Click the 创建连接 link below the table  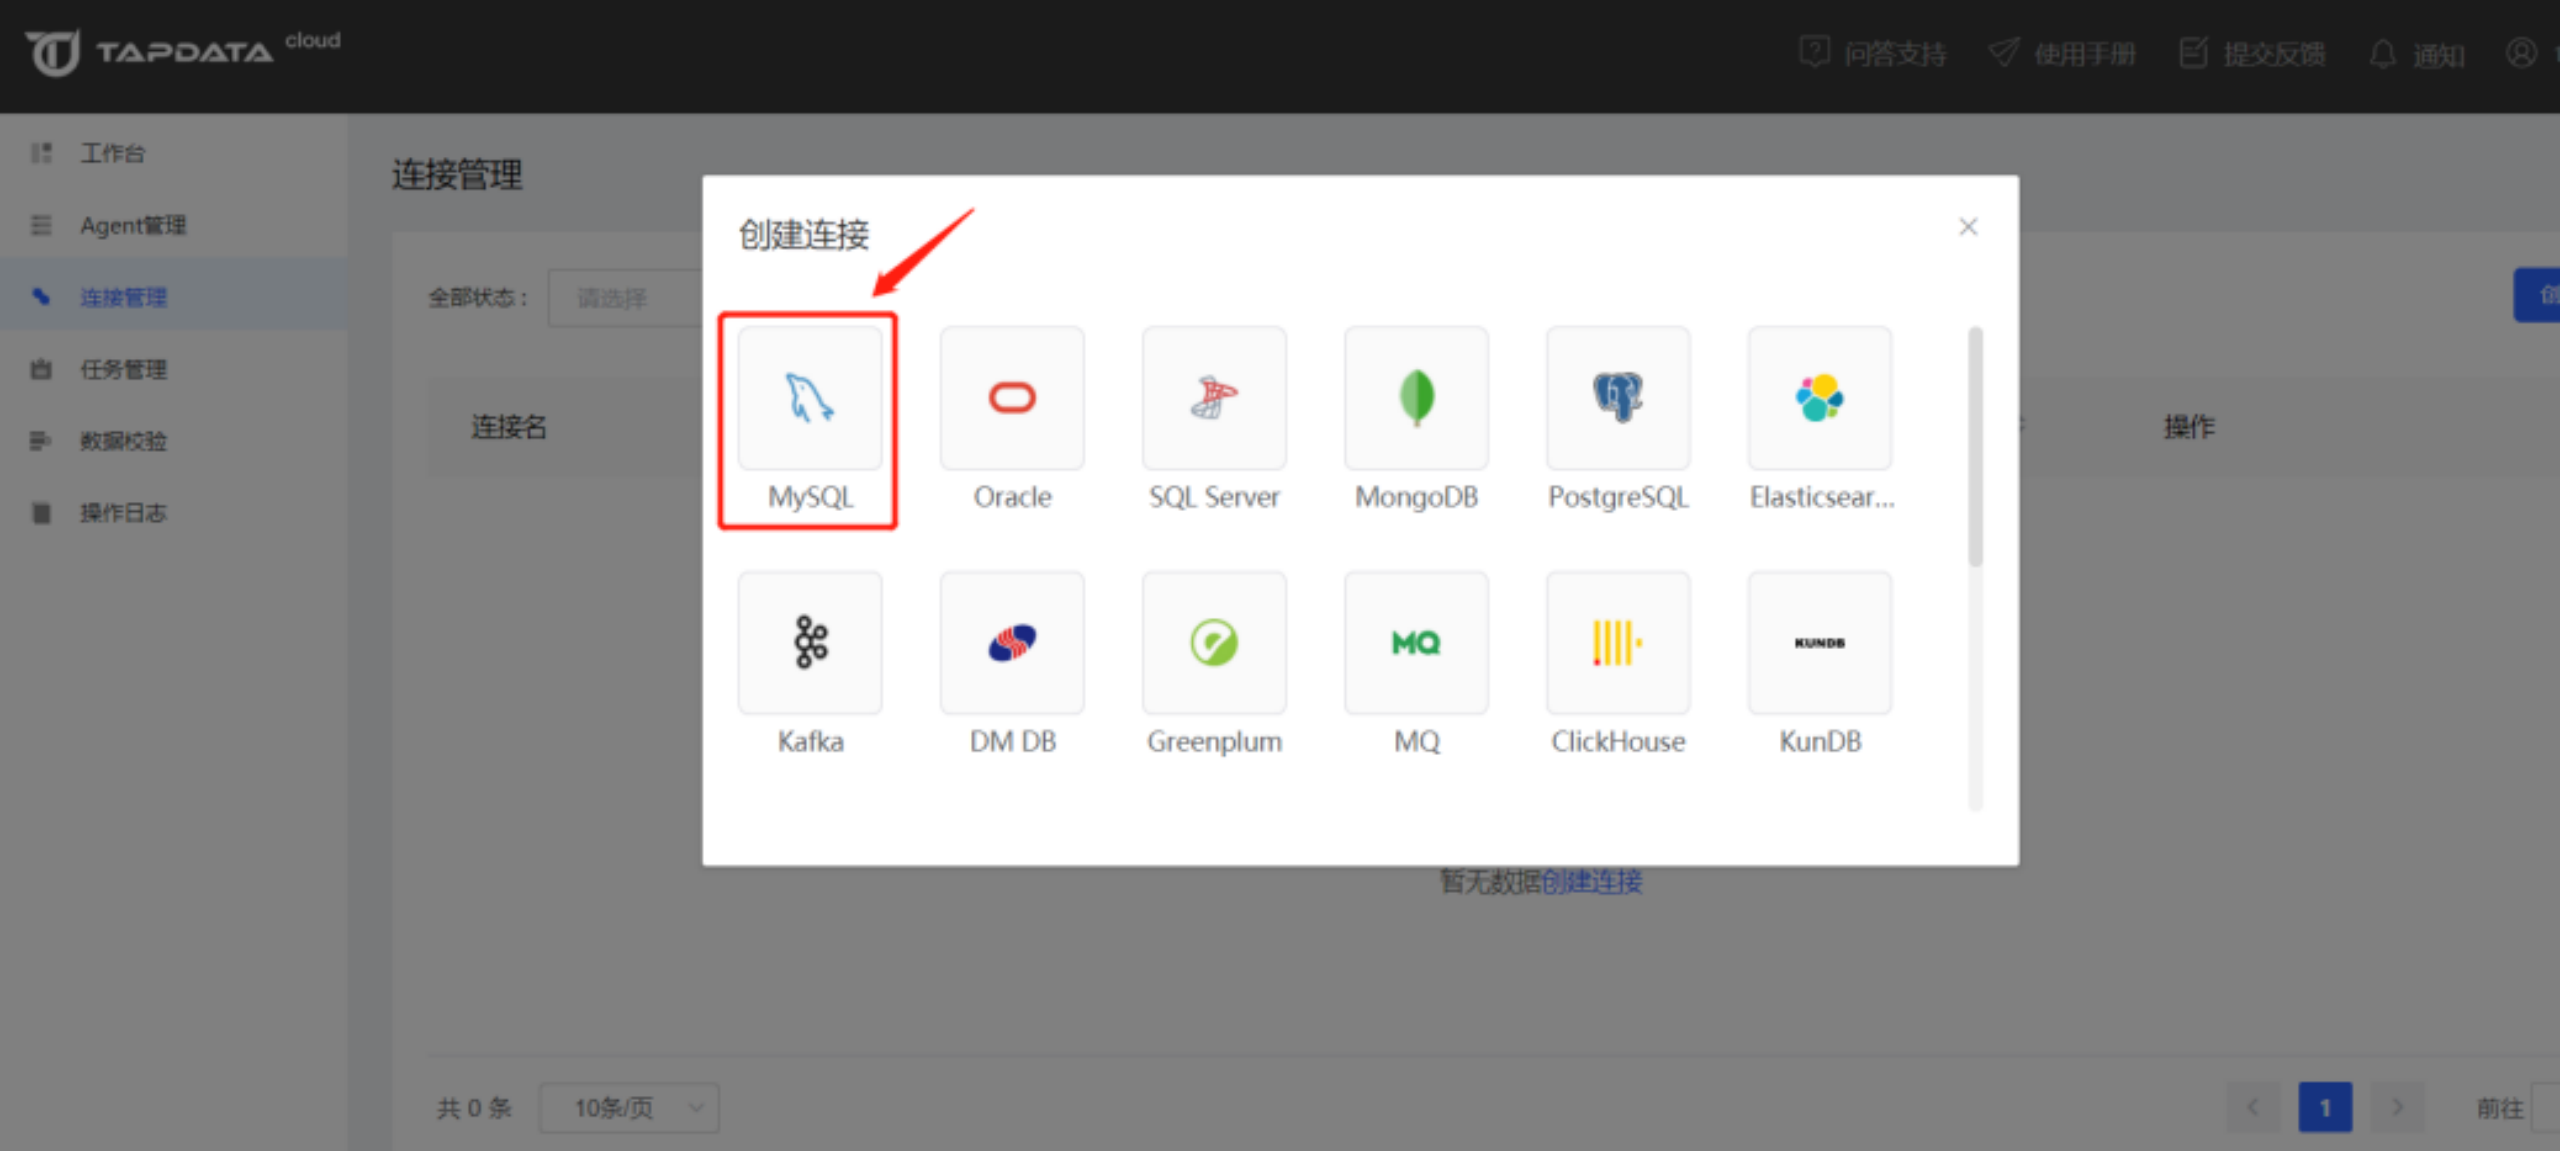(1591, 881)
